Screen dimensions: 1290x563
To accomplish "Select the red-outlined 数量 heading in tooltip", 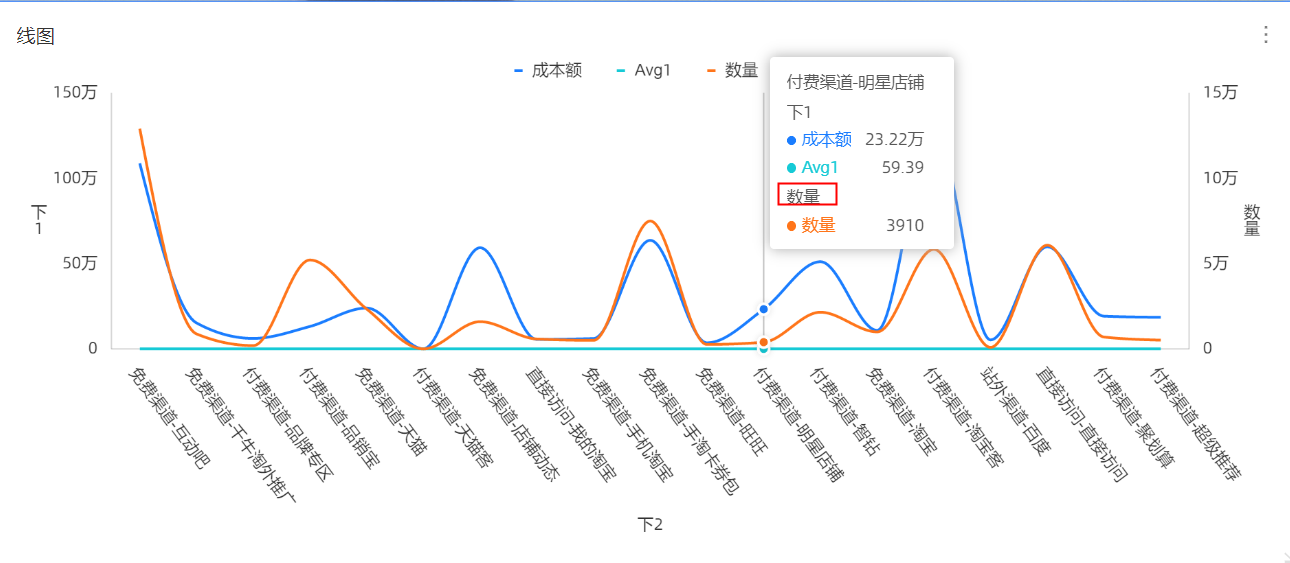I will (x=807, y=196).
